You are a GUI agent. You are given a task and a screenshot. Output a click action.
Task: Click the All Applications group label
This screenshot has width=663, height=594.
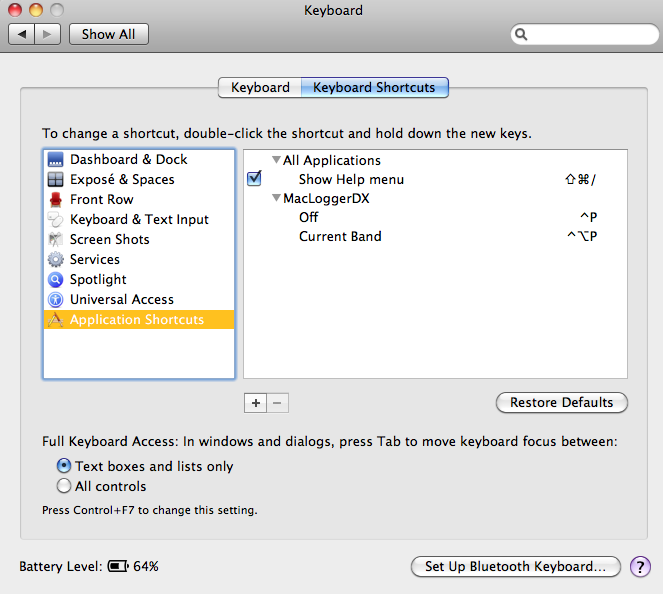point(332,160)
